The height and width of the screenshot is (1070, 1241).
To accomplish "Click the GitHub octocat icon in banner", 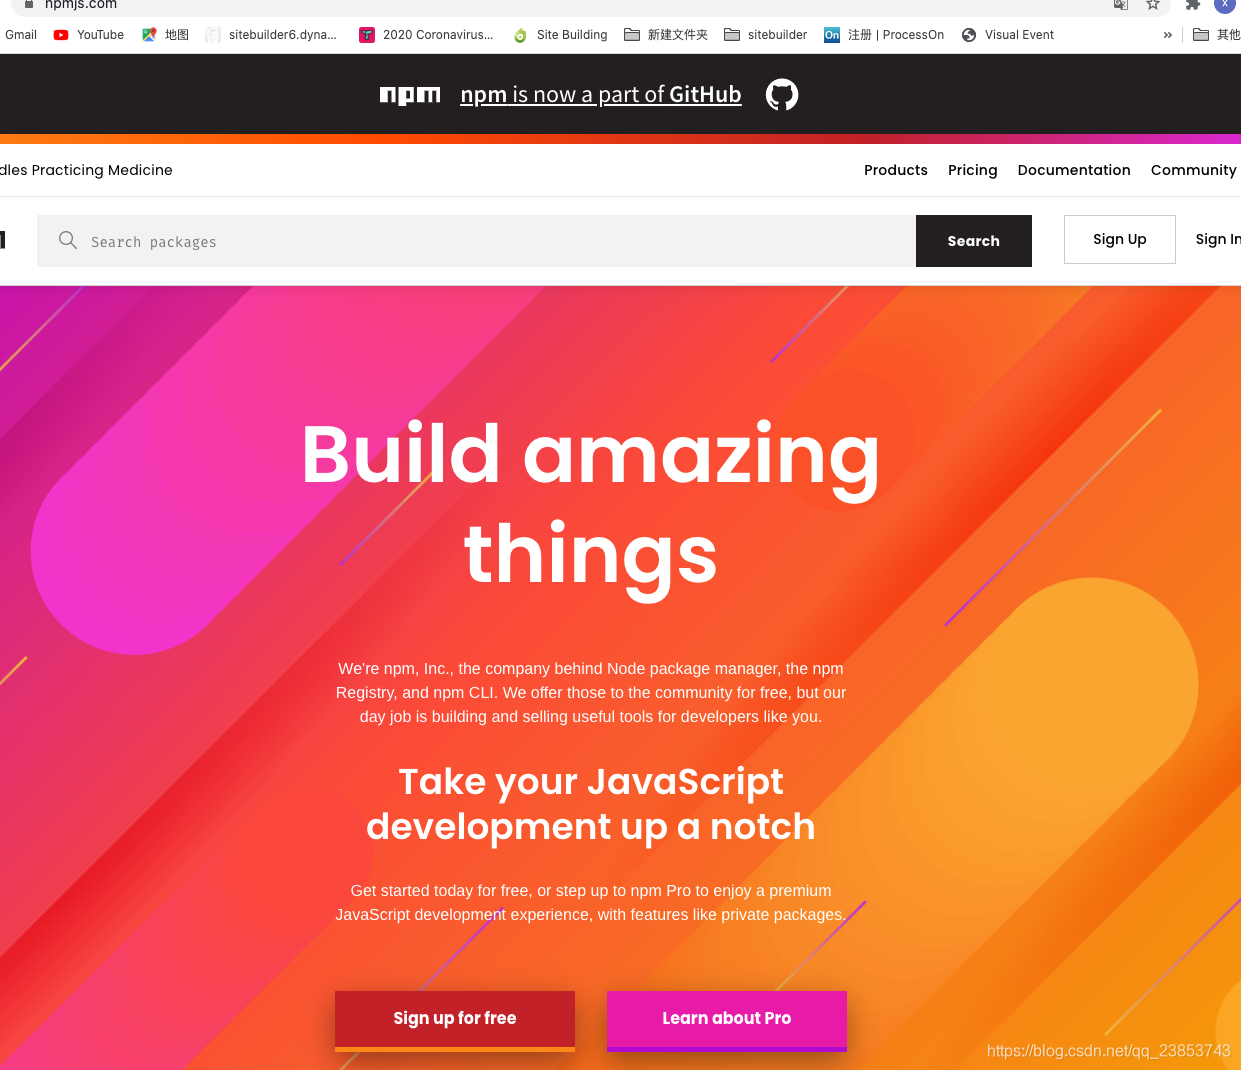I will click(x=782, y=95).
